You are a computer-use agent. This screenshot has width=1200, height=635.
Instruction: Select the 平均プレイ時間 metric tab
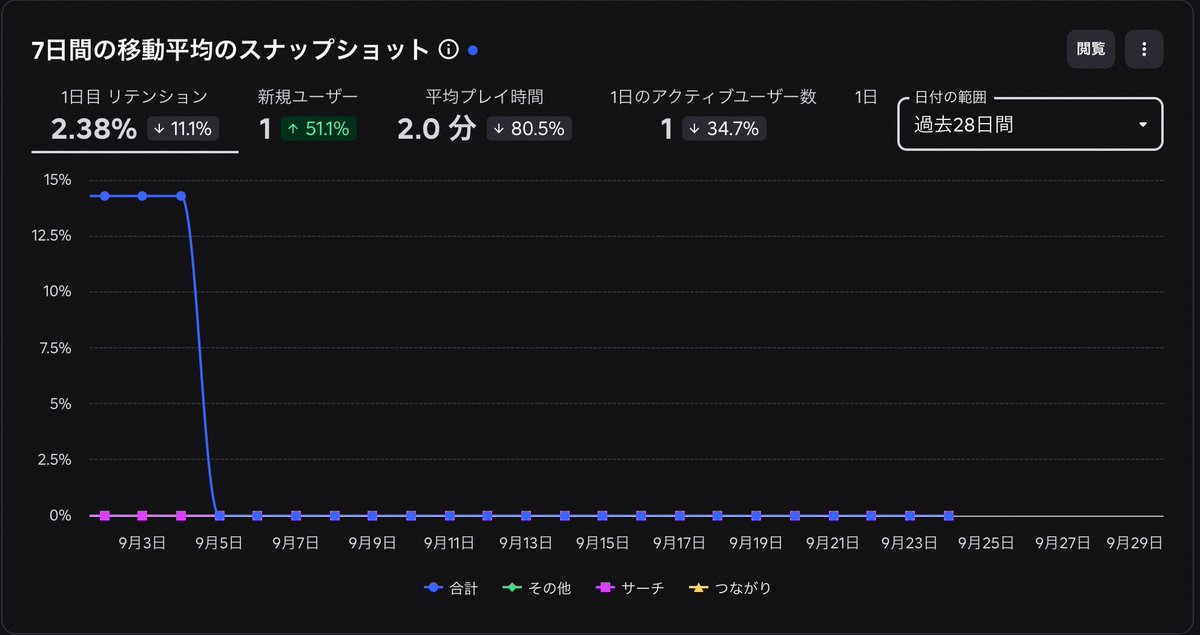[x=484, y=113]
